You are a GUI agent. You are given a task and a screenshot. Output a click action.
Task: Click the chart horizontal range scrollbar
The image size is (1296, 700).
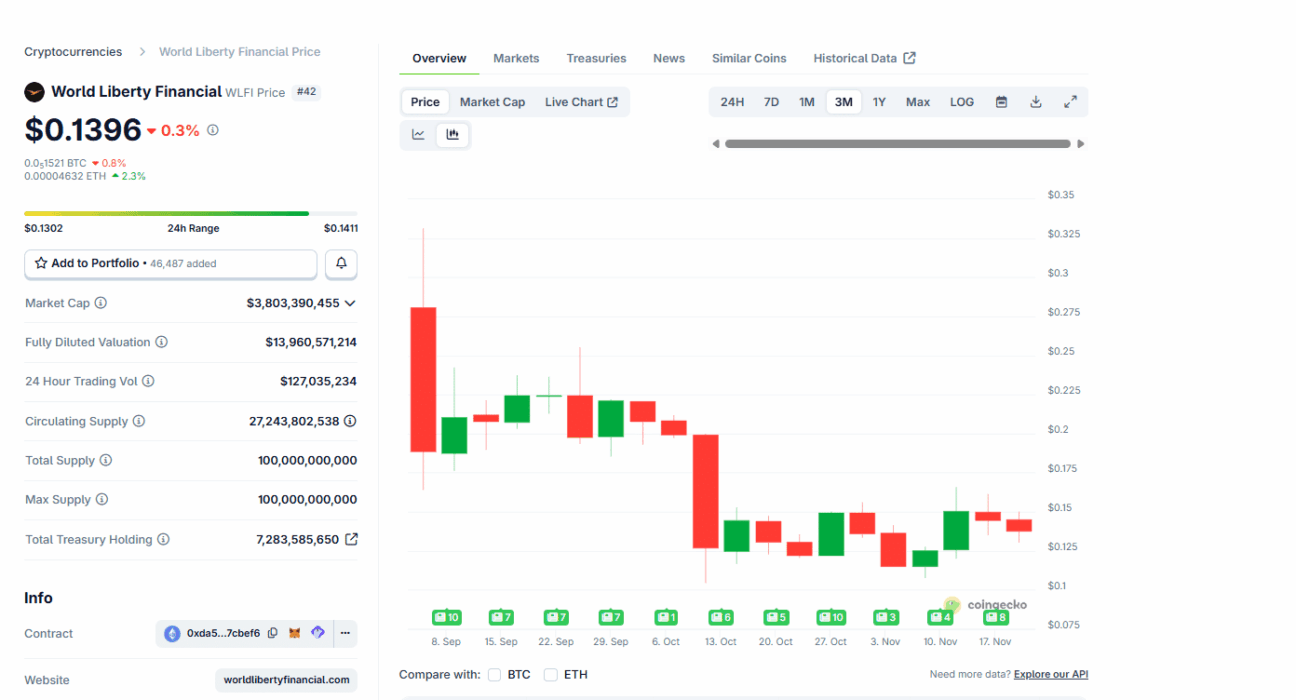click(897, 144)
